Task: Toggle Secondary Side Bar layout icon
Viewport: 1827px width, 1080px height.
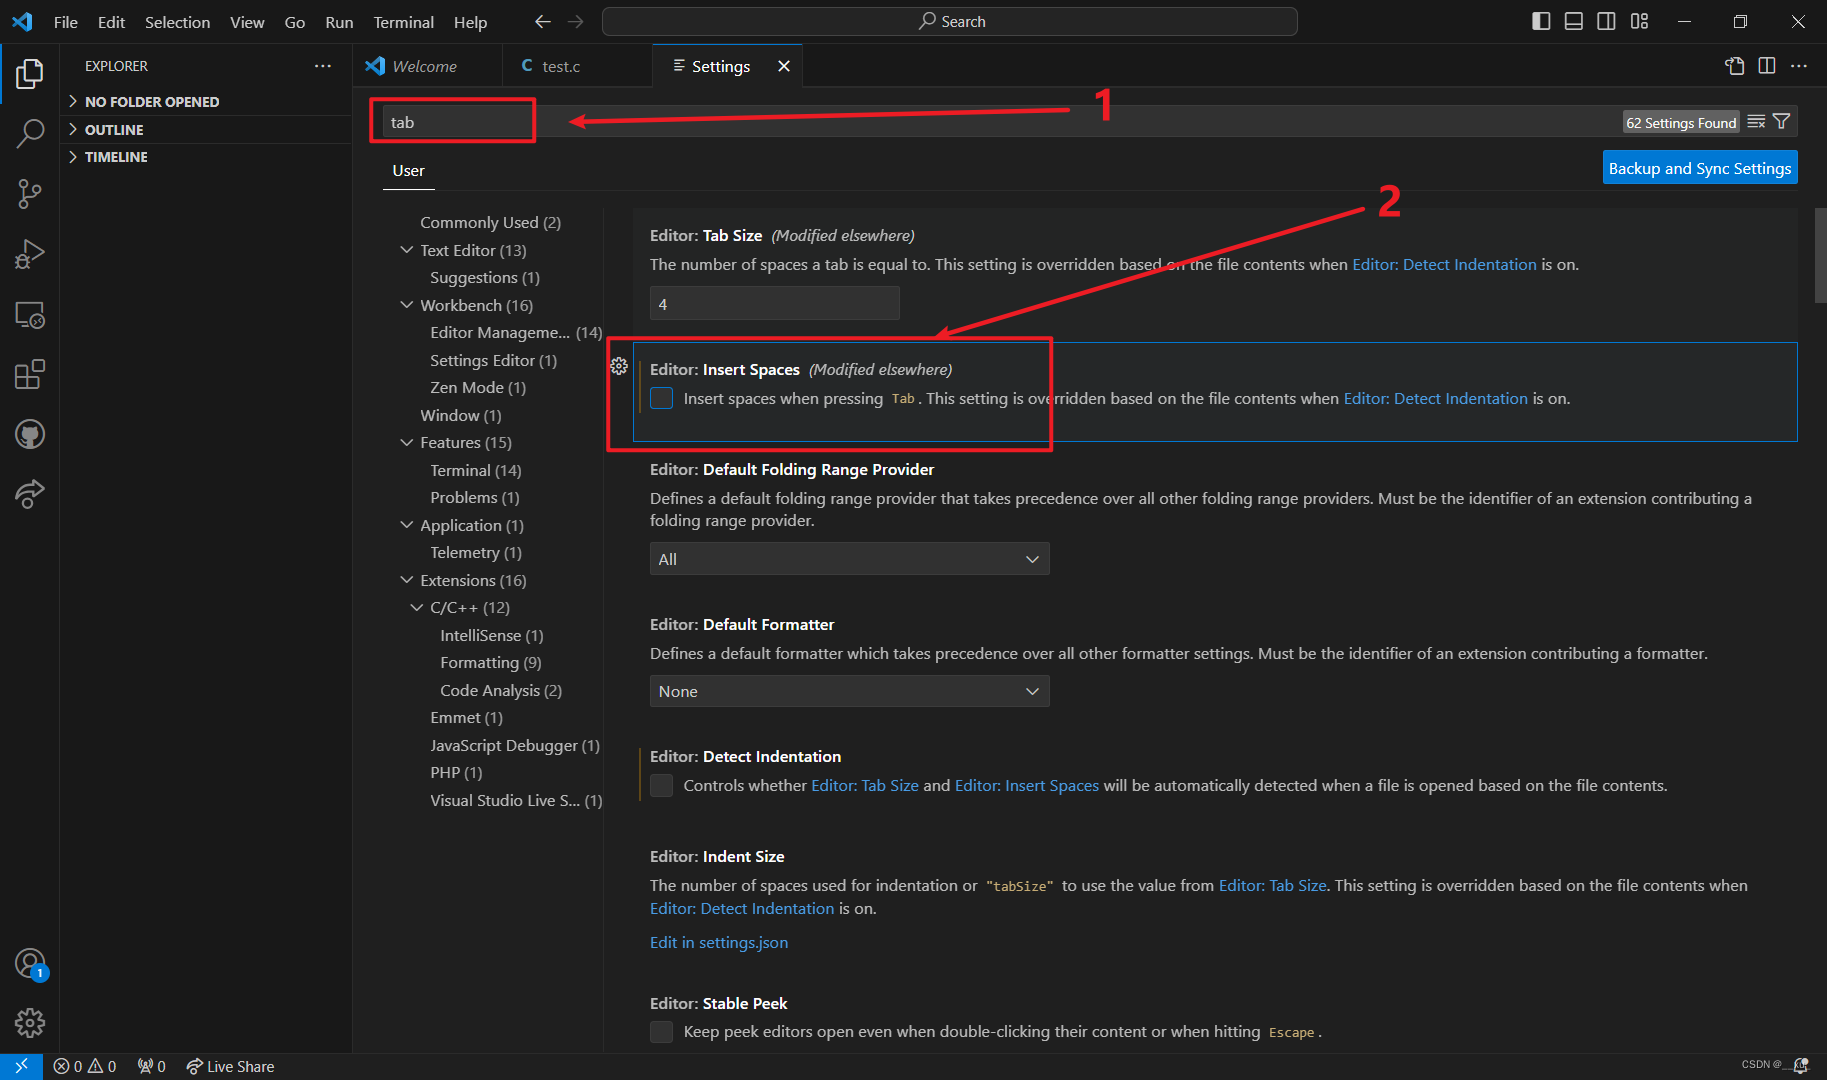Action: pyautogui.click(x=1606, y=21)
